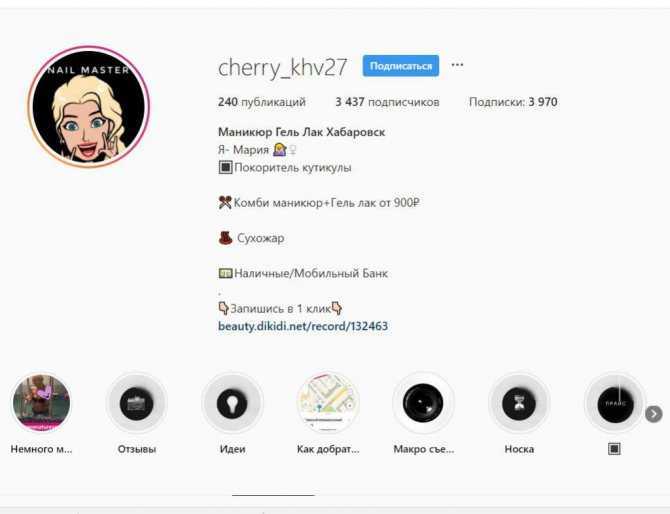The height and width of the screenshot is (514, 670).
Task: Open the Отзывы story highlight
Action: (137, 403)
